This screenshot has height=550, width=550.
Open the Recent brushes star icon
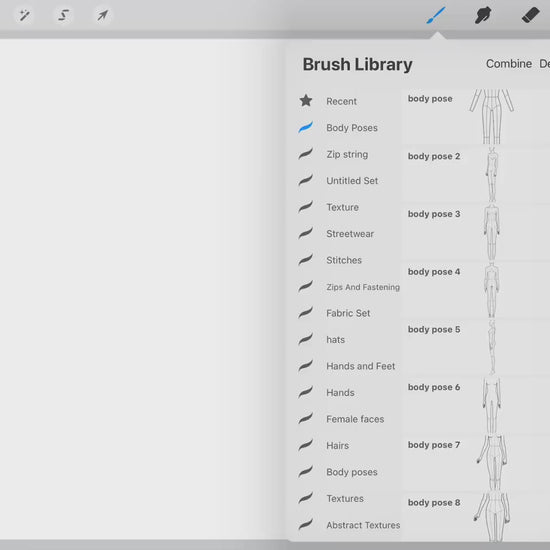click(x=306, y=101)
